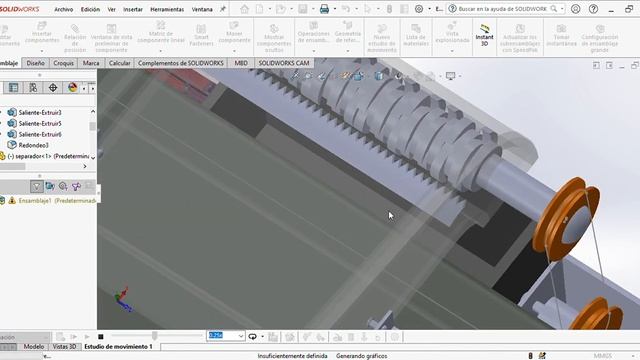Switch to the Modelo bottom tab
Viewport: 640px width, 360px height.
pos(33,347)
